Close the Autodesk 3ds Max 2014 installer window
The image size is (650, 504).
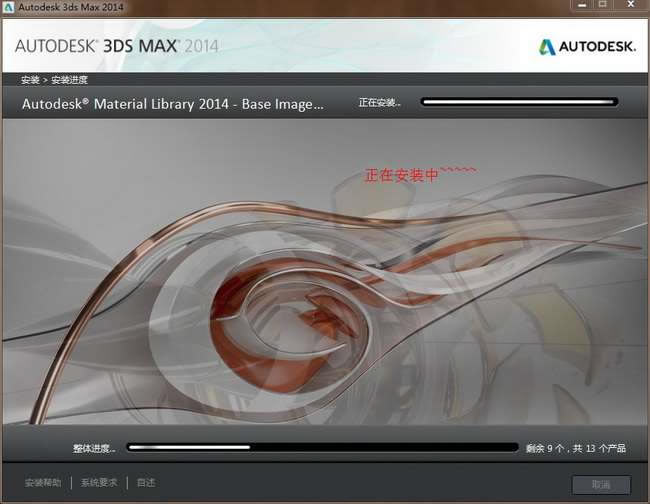pos(631,5)
